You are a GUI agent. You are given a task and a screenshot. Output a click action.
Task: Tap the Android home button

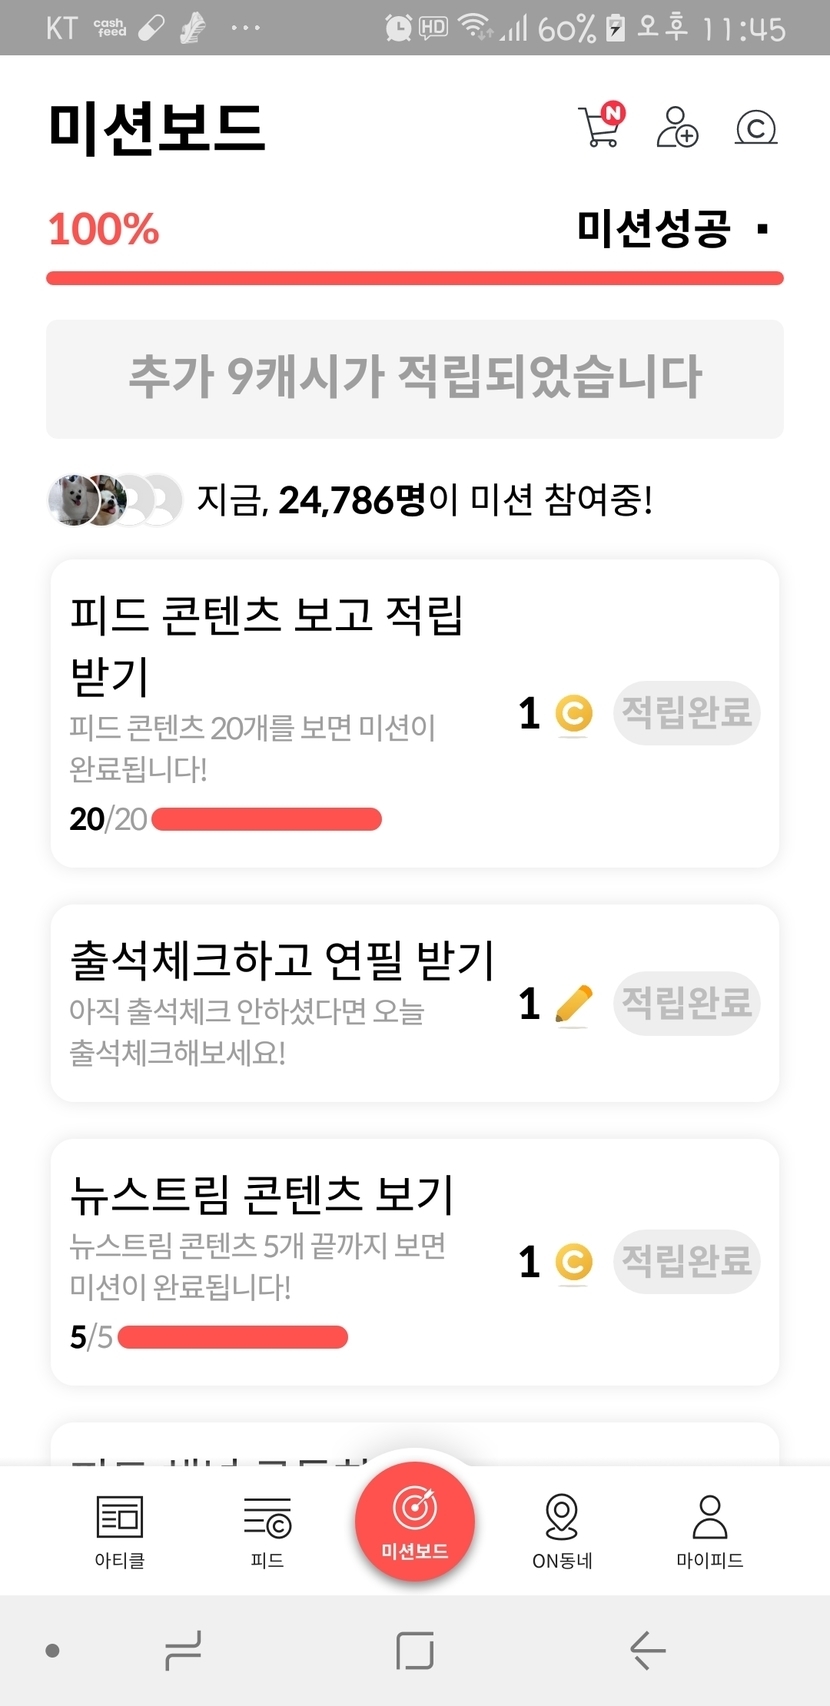click(x=415, y=1650)
